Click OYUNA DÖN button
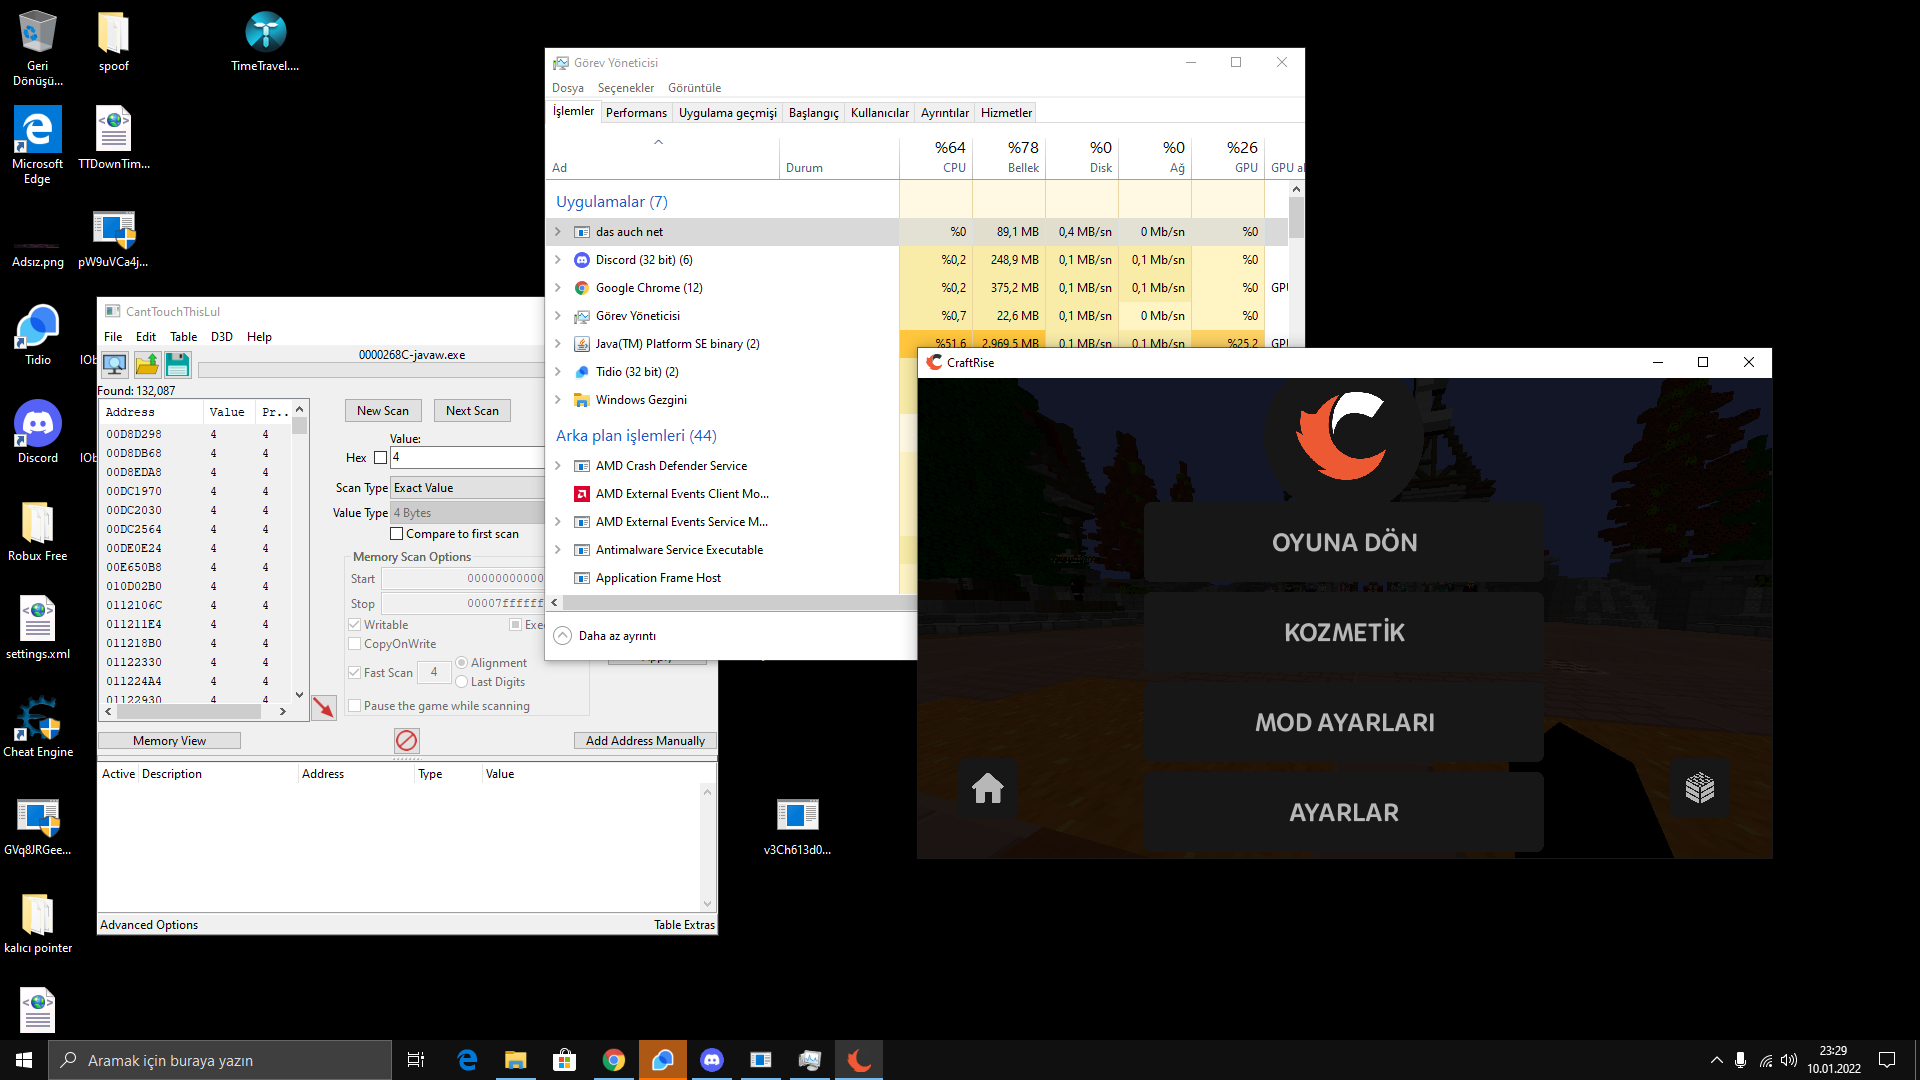Viewport: 1920px width, 1080px height. [1344, 543]
